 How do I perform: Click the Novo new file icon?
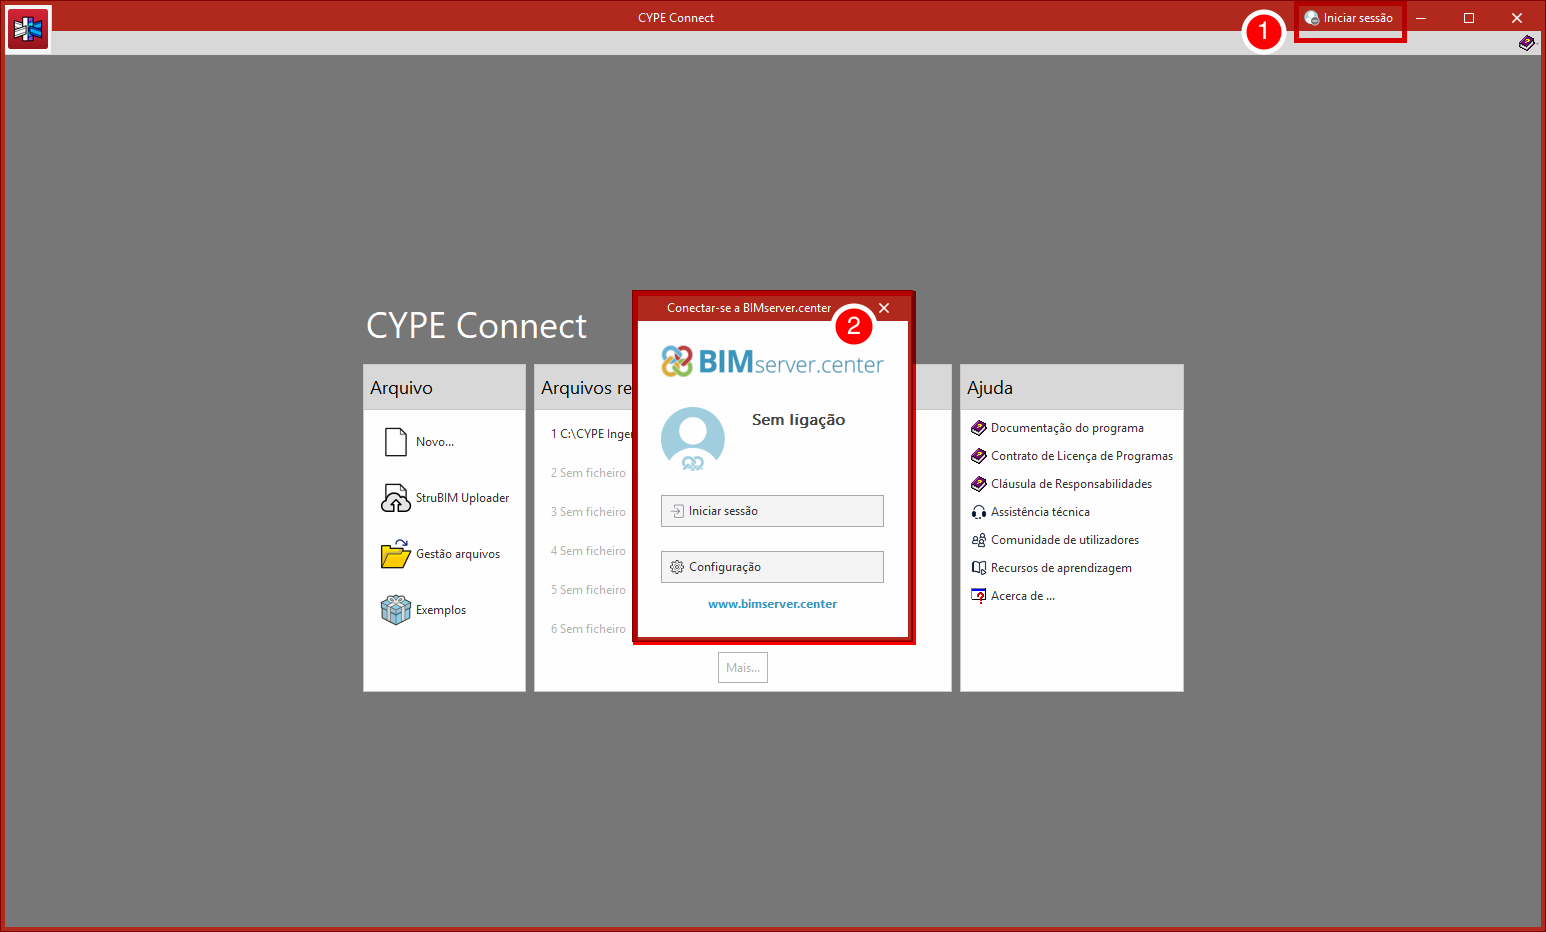click(x=396, y=442)
